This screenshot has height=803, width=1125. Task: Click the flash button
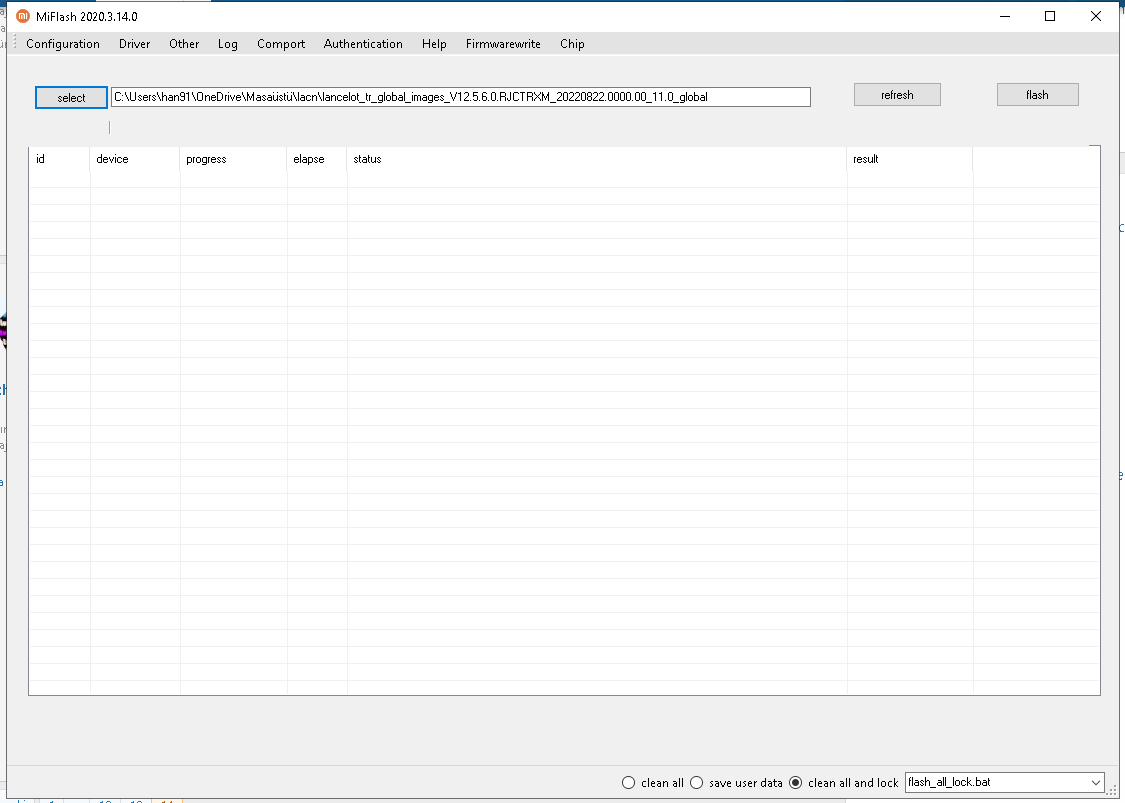[x=1037, y=95]
